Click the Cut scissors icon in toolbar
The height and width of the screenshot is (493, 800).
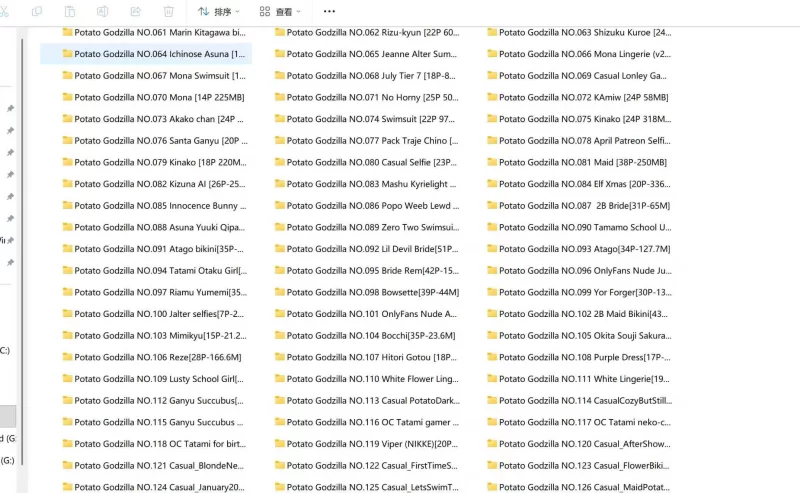pos(4,11)
